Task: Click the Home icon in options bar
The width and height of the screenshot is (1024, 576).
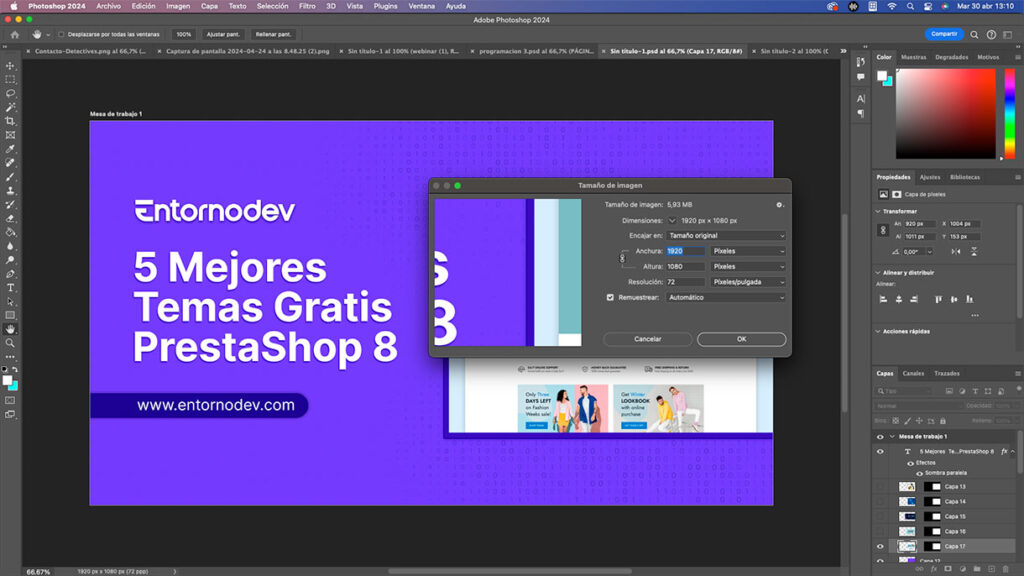Action: click(x=15, y=34)
